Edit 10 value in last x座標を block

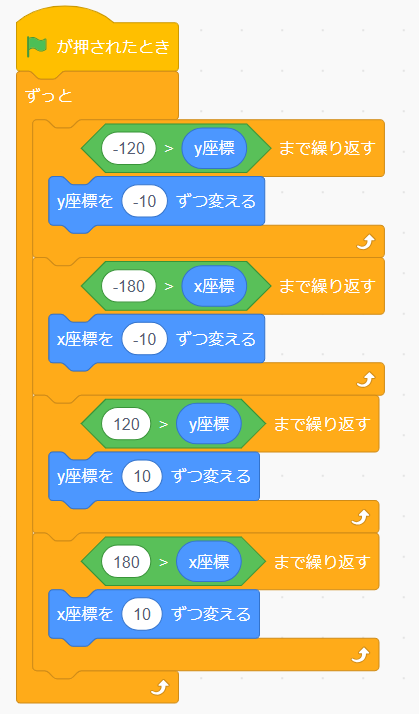click(x=142, y=615)
